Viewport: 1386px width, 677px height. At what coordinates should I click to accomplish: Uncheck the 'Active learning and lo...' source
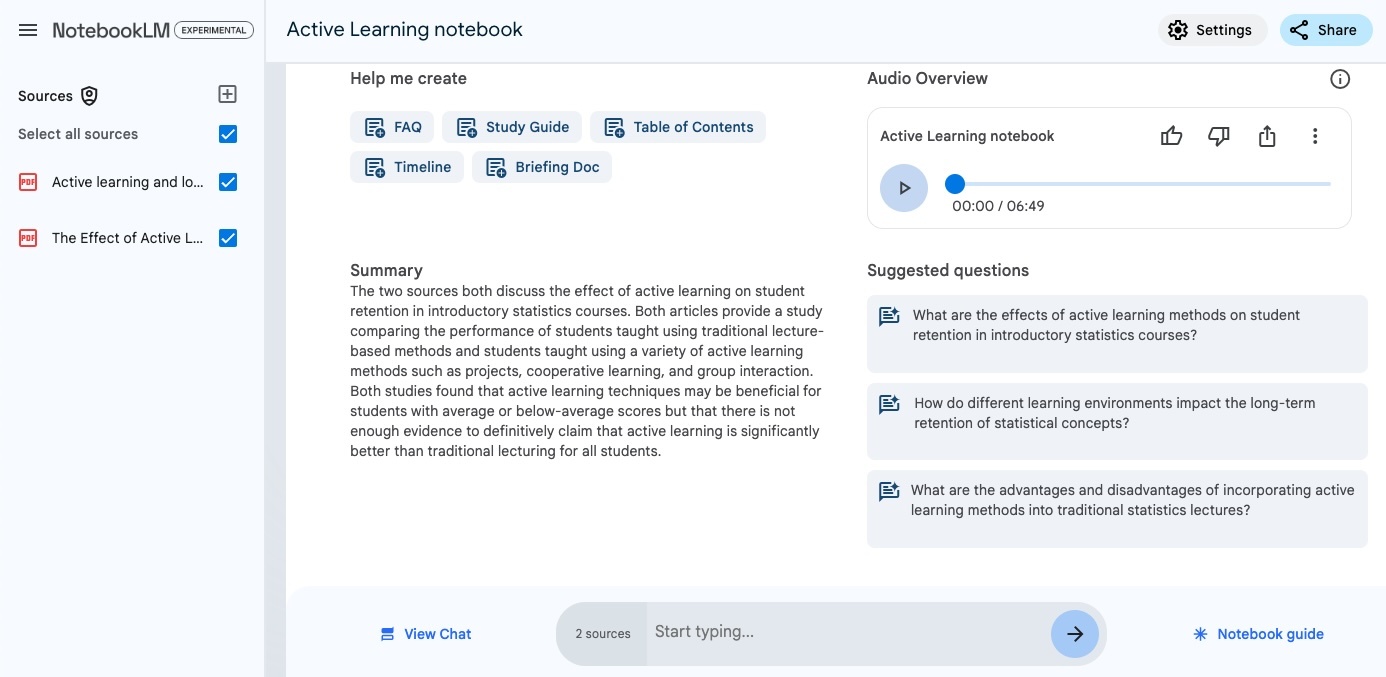[x=228, y=182]
